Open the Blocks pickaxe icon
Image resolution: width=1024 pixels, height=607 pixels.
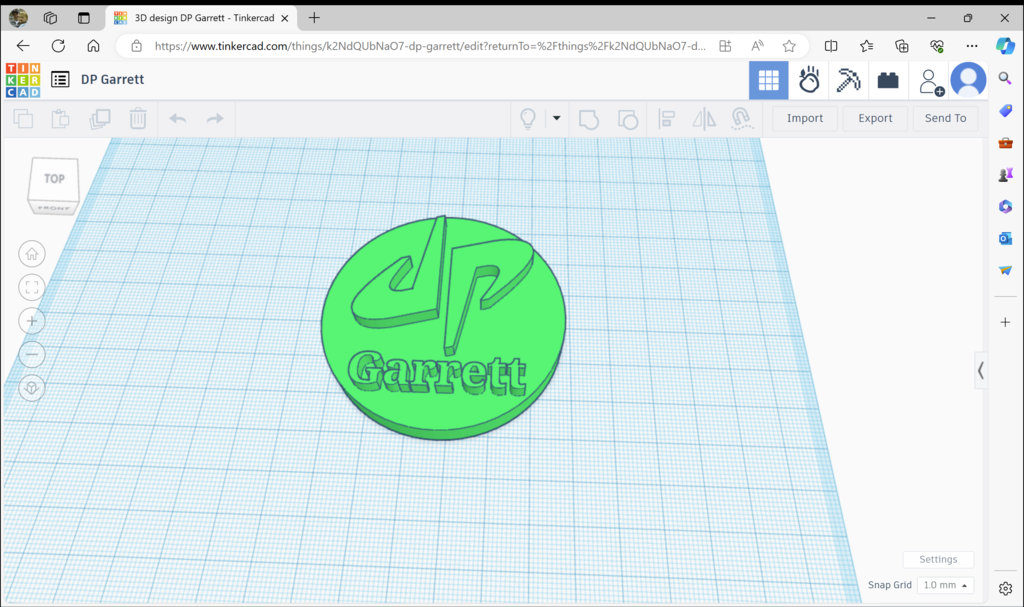(848, 80)
